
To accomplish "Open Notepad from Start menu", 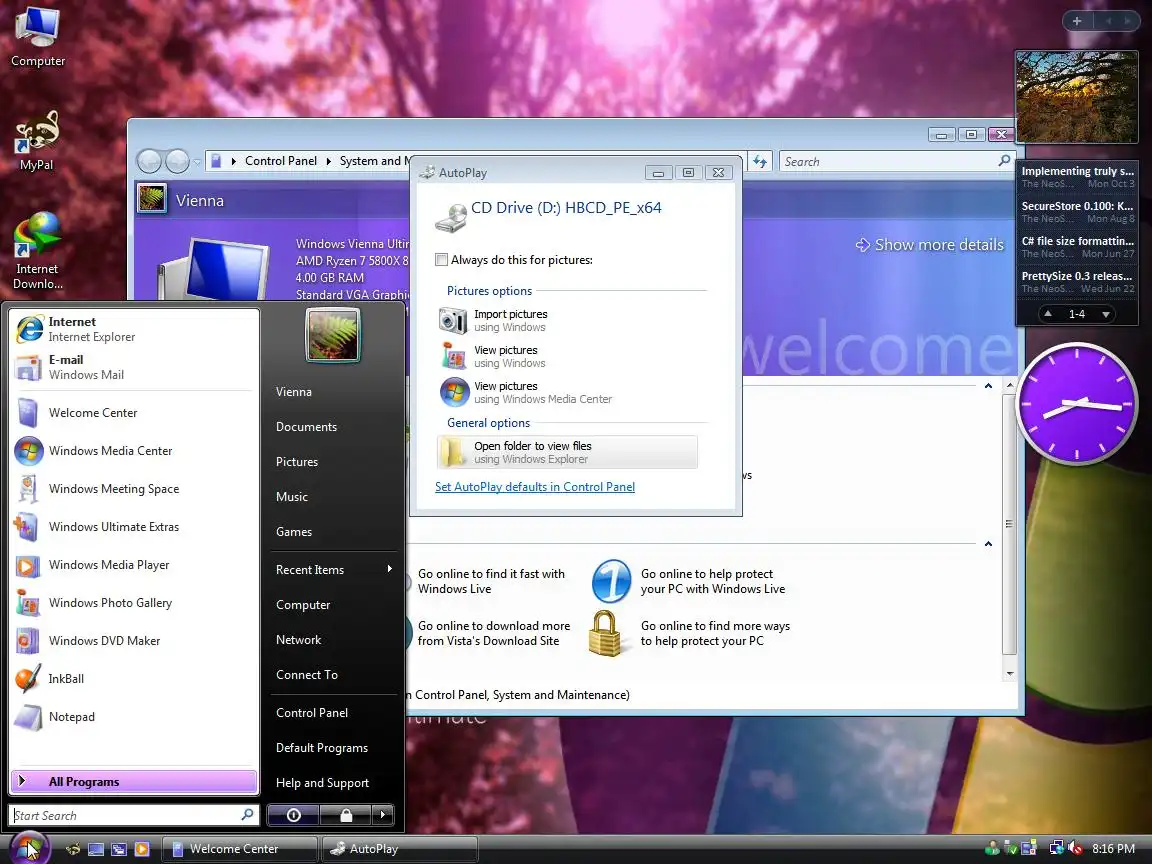I will 134,717.
